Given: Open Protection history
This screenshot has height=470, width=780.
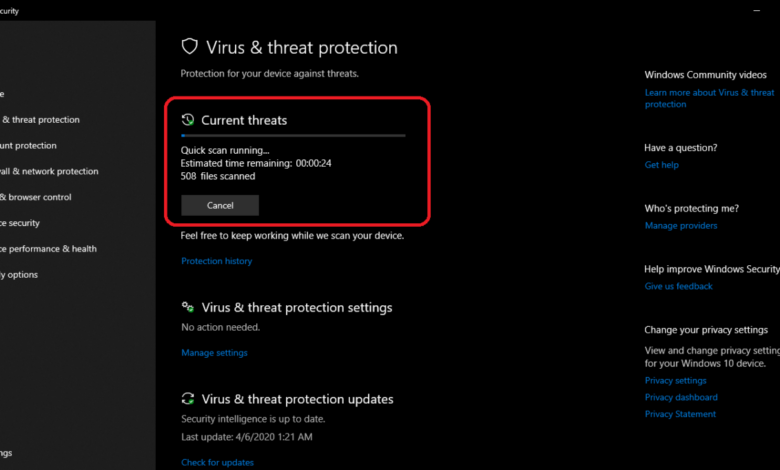Looking at the screenshot, I should [x=216, y=261].
